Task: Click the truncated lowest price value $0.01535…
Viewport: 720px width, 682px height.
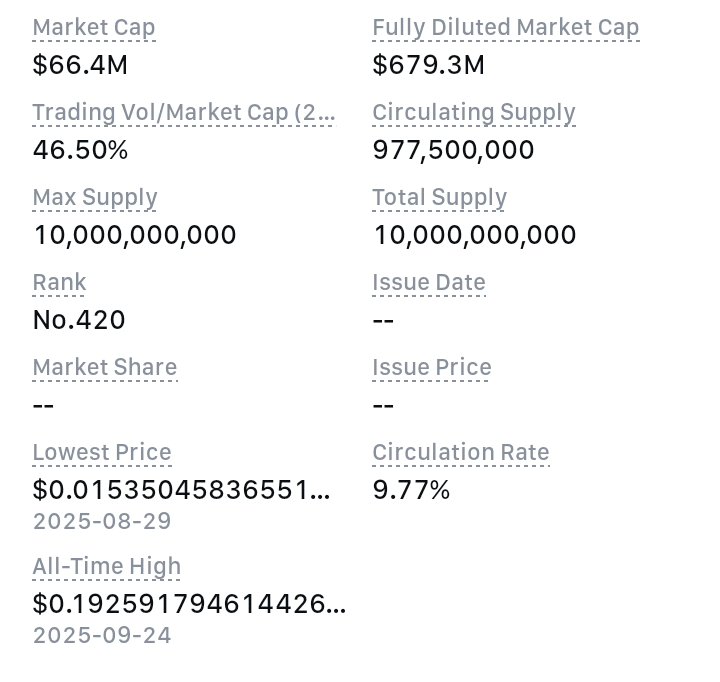Action: coord(181,490)
